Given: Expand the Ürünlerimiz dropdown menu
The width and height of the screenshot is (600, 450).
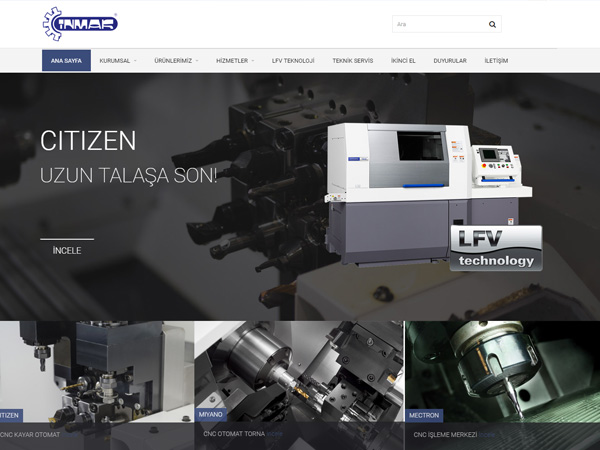Looking at the screenshot, I should 176,61.
